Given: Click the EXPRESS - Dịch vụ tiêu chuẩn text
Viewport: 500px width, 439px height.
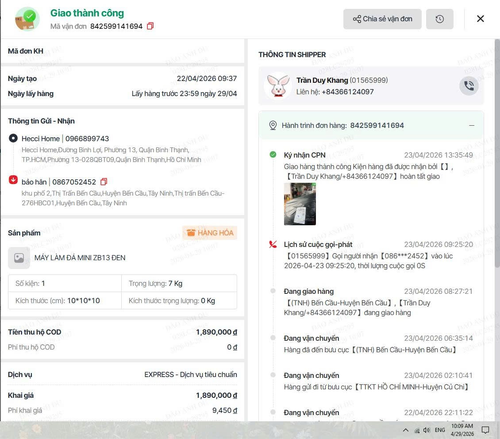Looking at the screenshot, I should point(191,374).
